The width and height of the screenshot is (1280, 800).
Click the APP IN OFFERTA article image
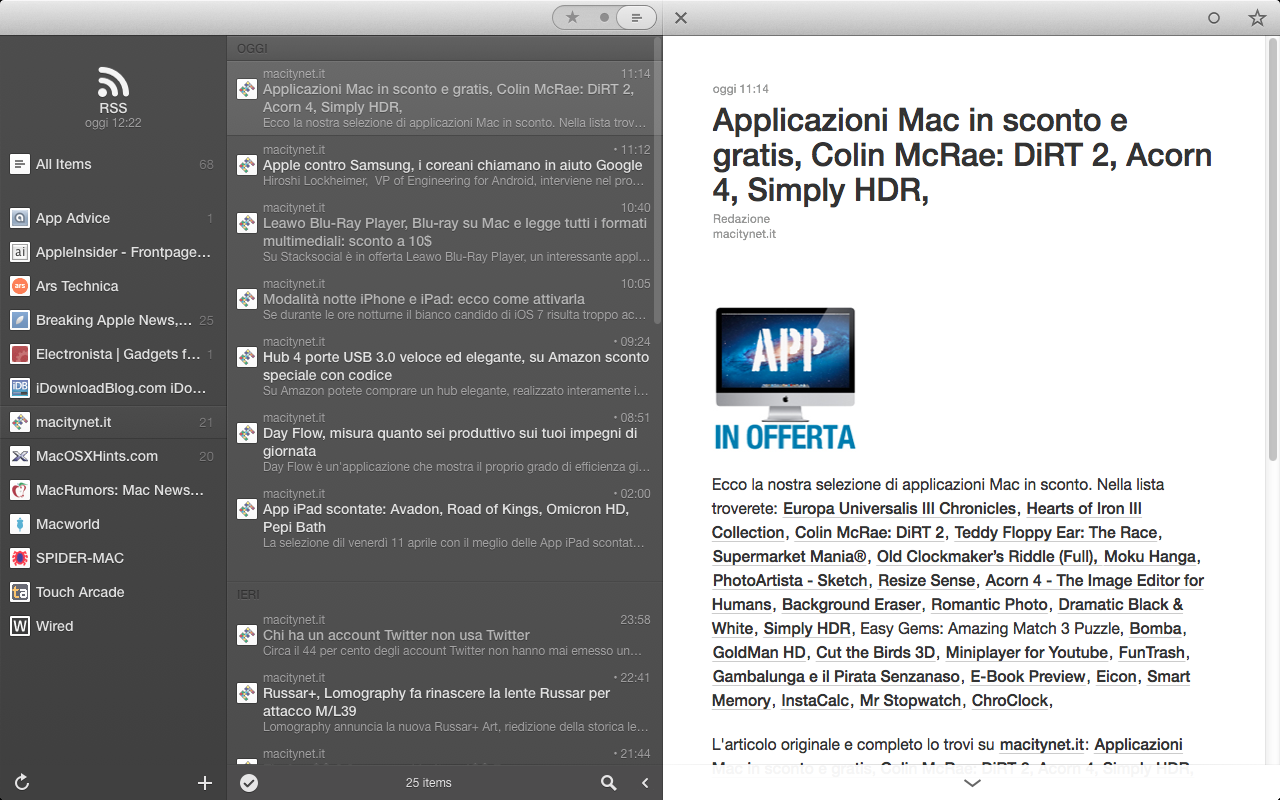click(785, 379)
